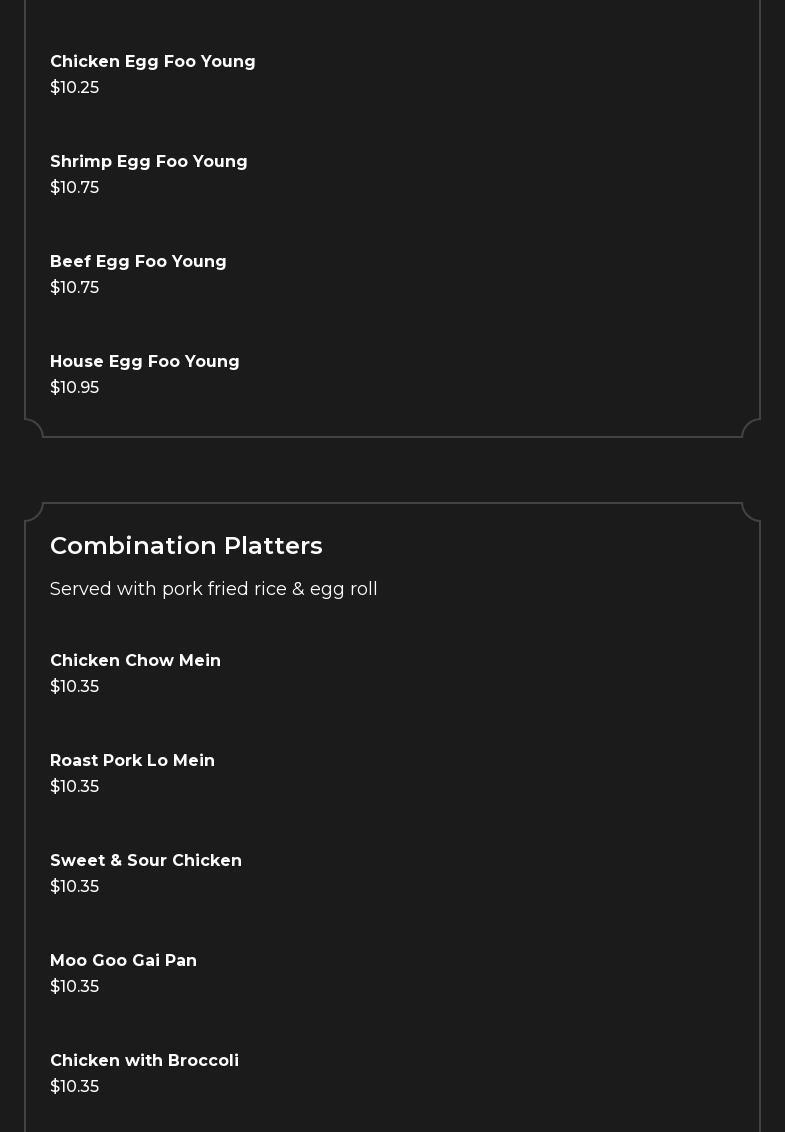Click the price below Sweet & Sour Chicken
785x1132 pixels.
(x=75, y=887)
